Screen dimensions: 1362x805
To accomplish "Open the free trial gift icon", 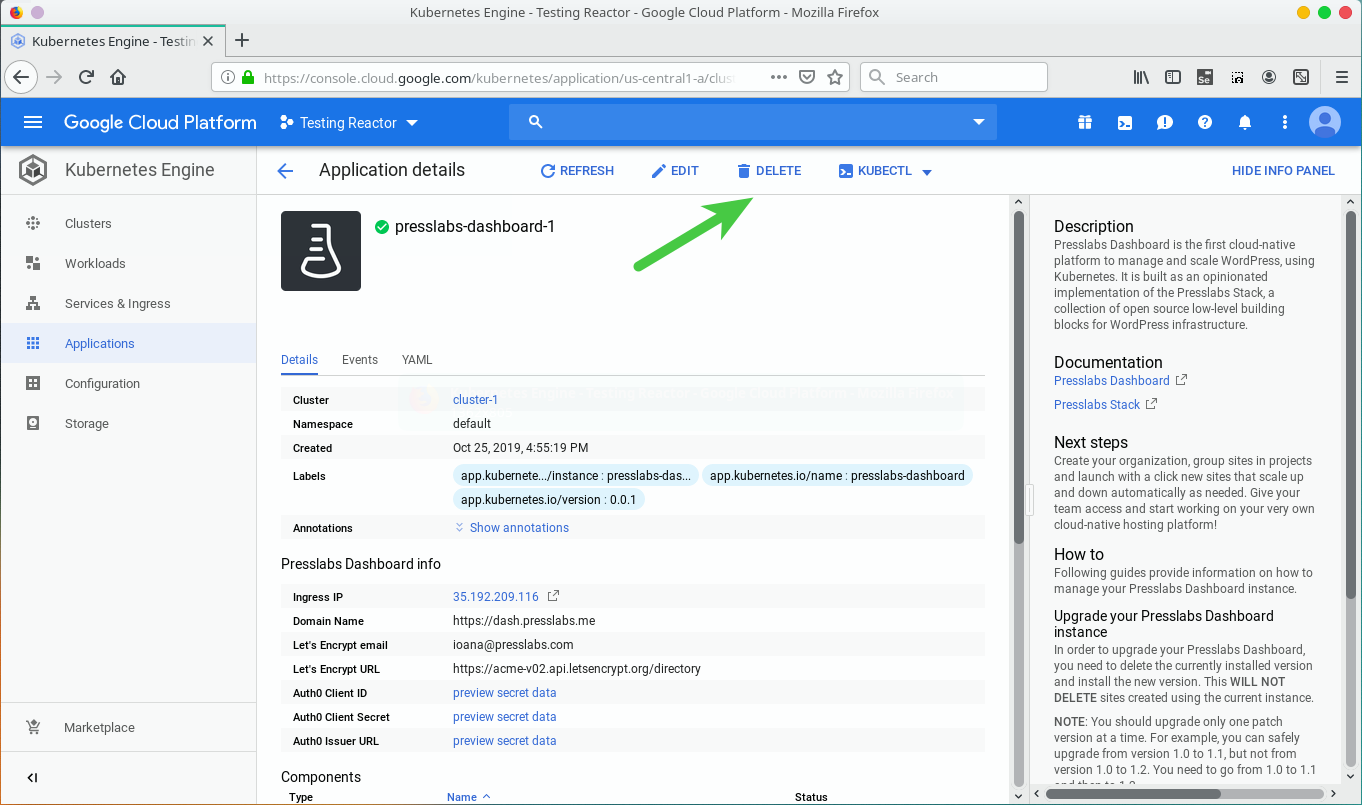I will click(1085, 122).
